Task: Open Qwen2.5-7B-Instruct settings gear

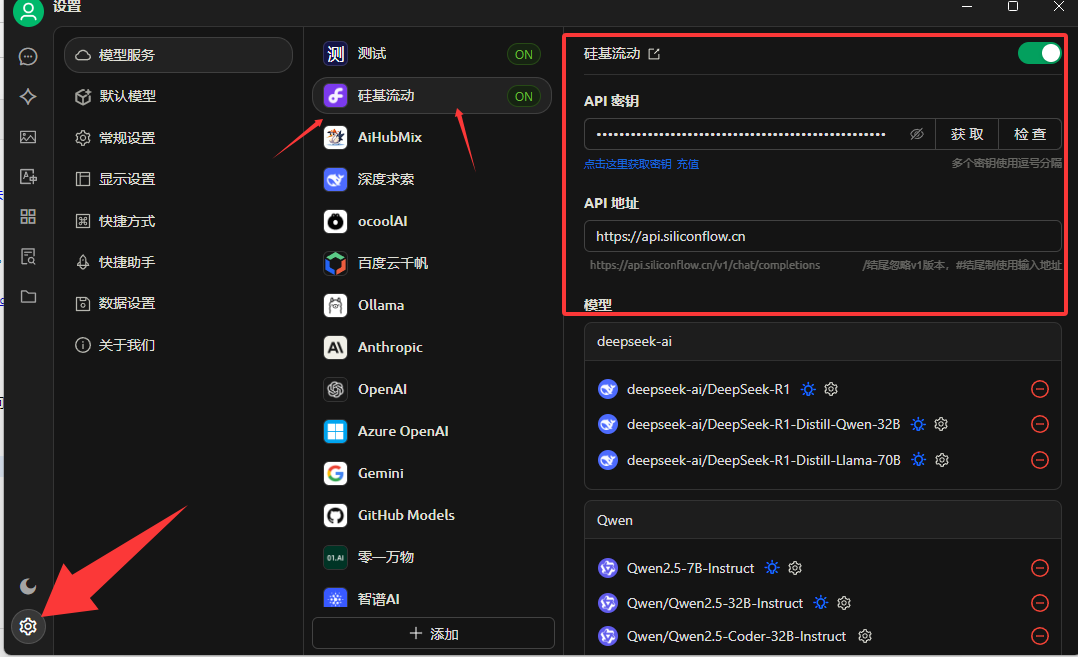Action: click(x=795, y=568)
